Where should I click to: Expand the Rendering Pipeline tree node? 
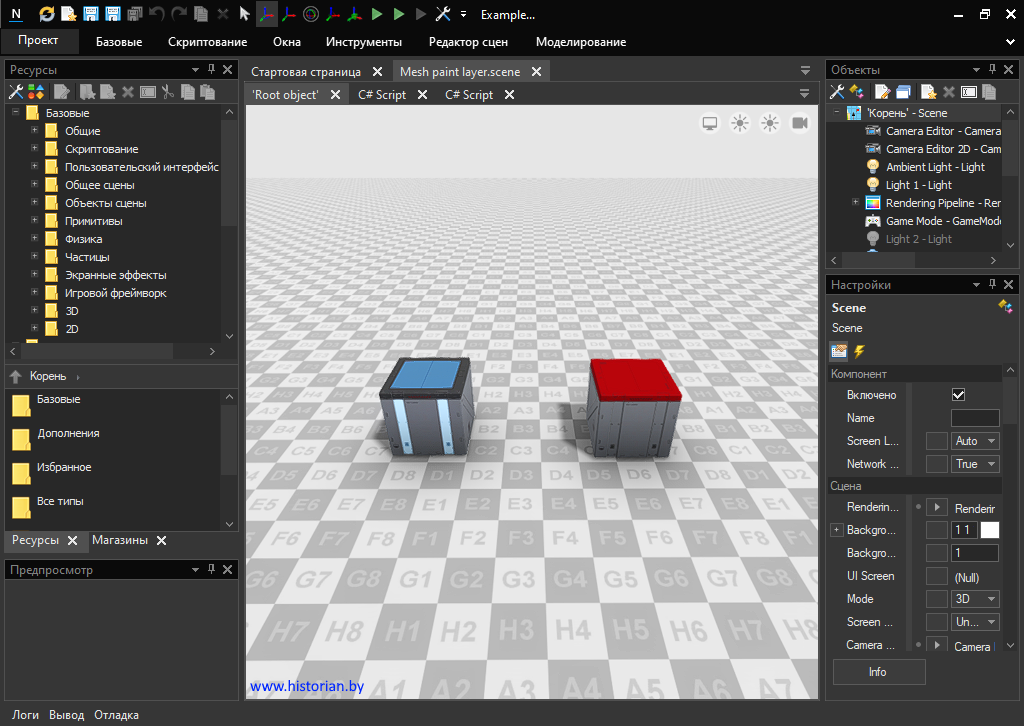click(856, 203)
